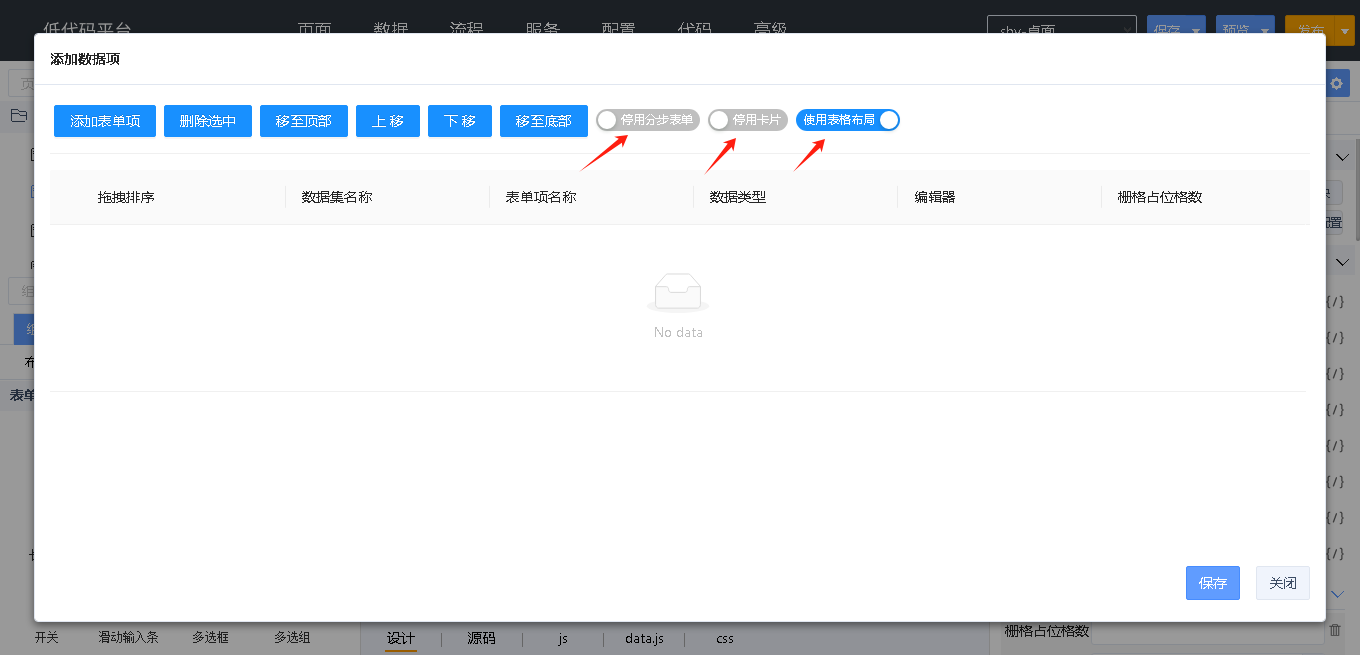Open the shy-桌面 select dropdown

tap(1061, 31)
